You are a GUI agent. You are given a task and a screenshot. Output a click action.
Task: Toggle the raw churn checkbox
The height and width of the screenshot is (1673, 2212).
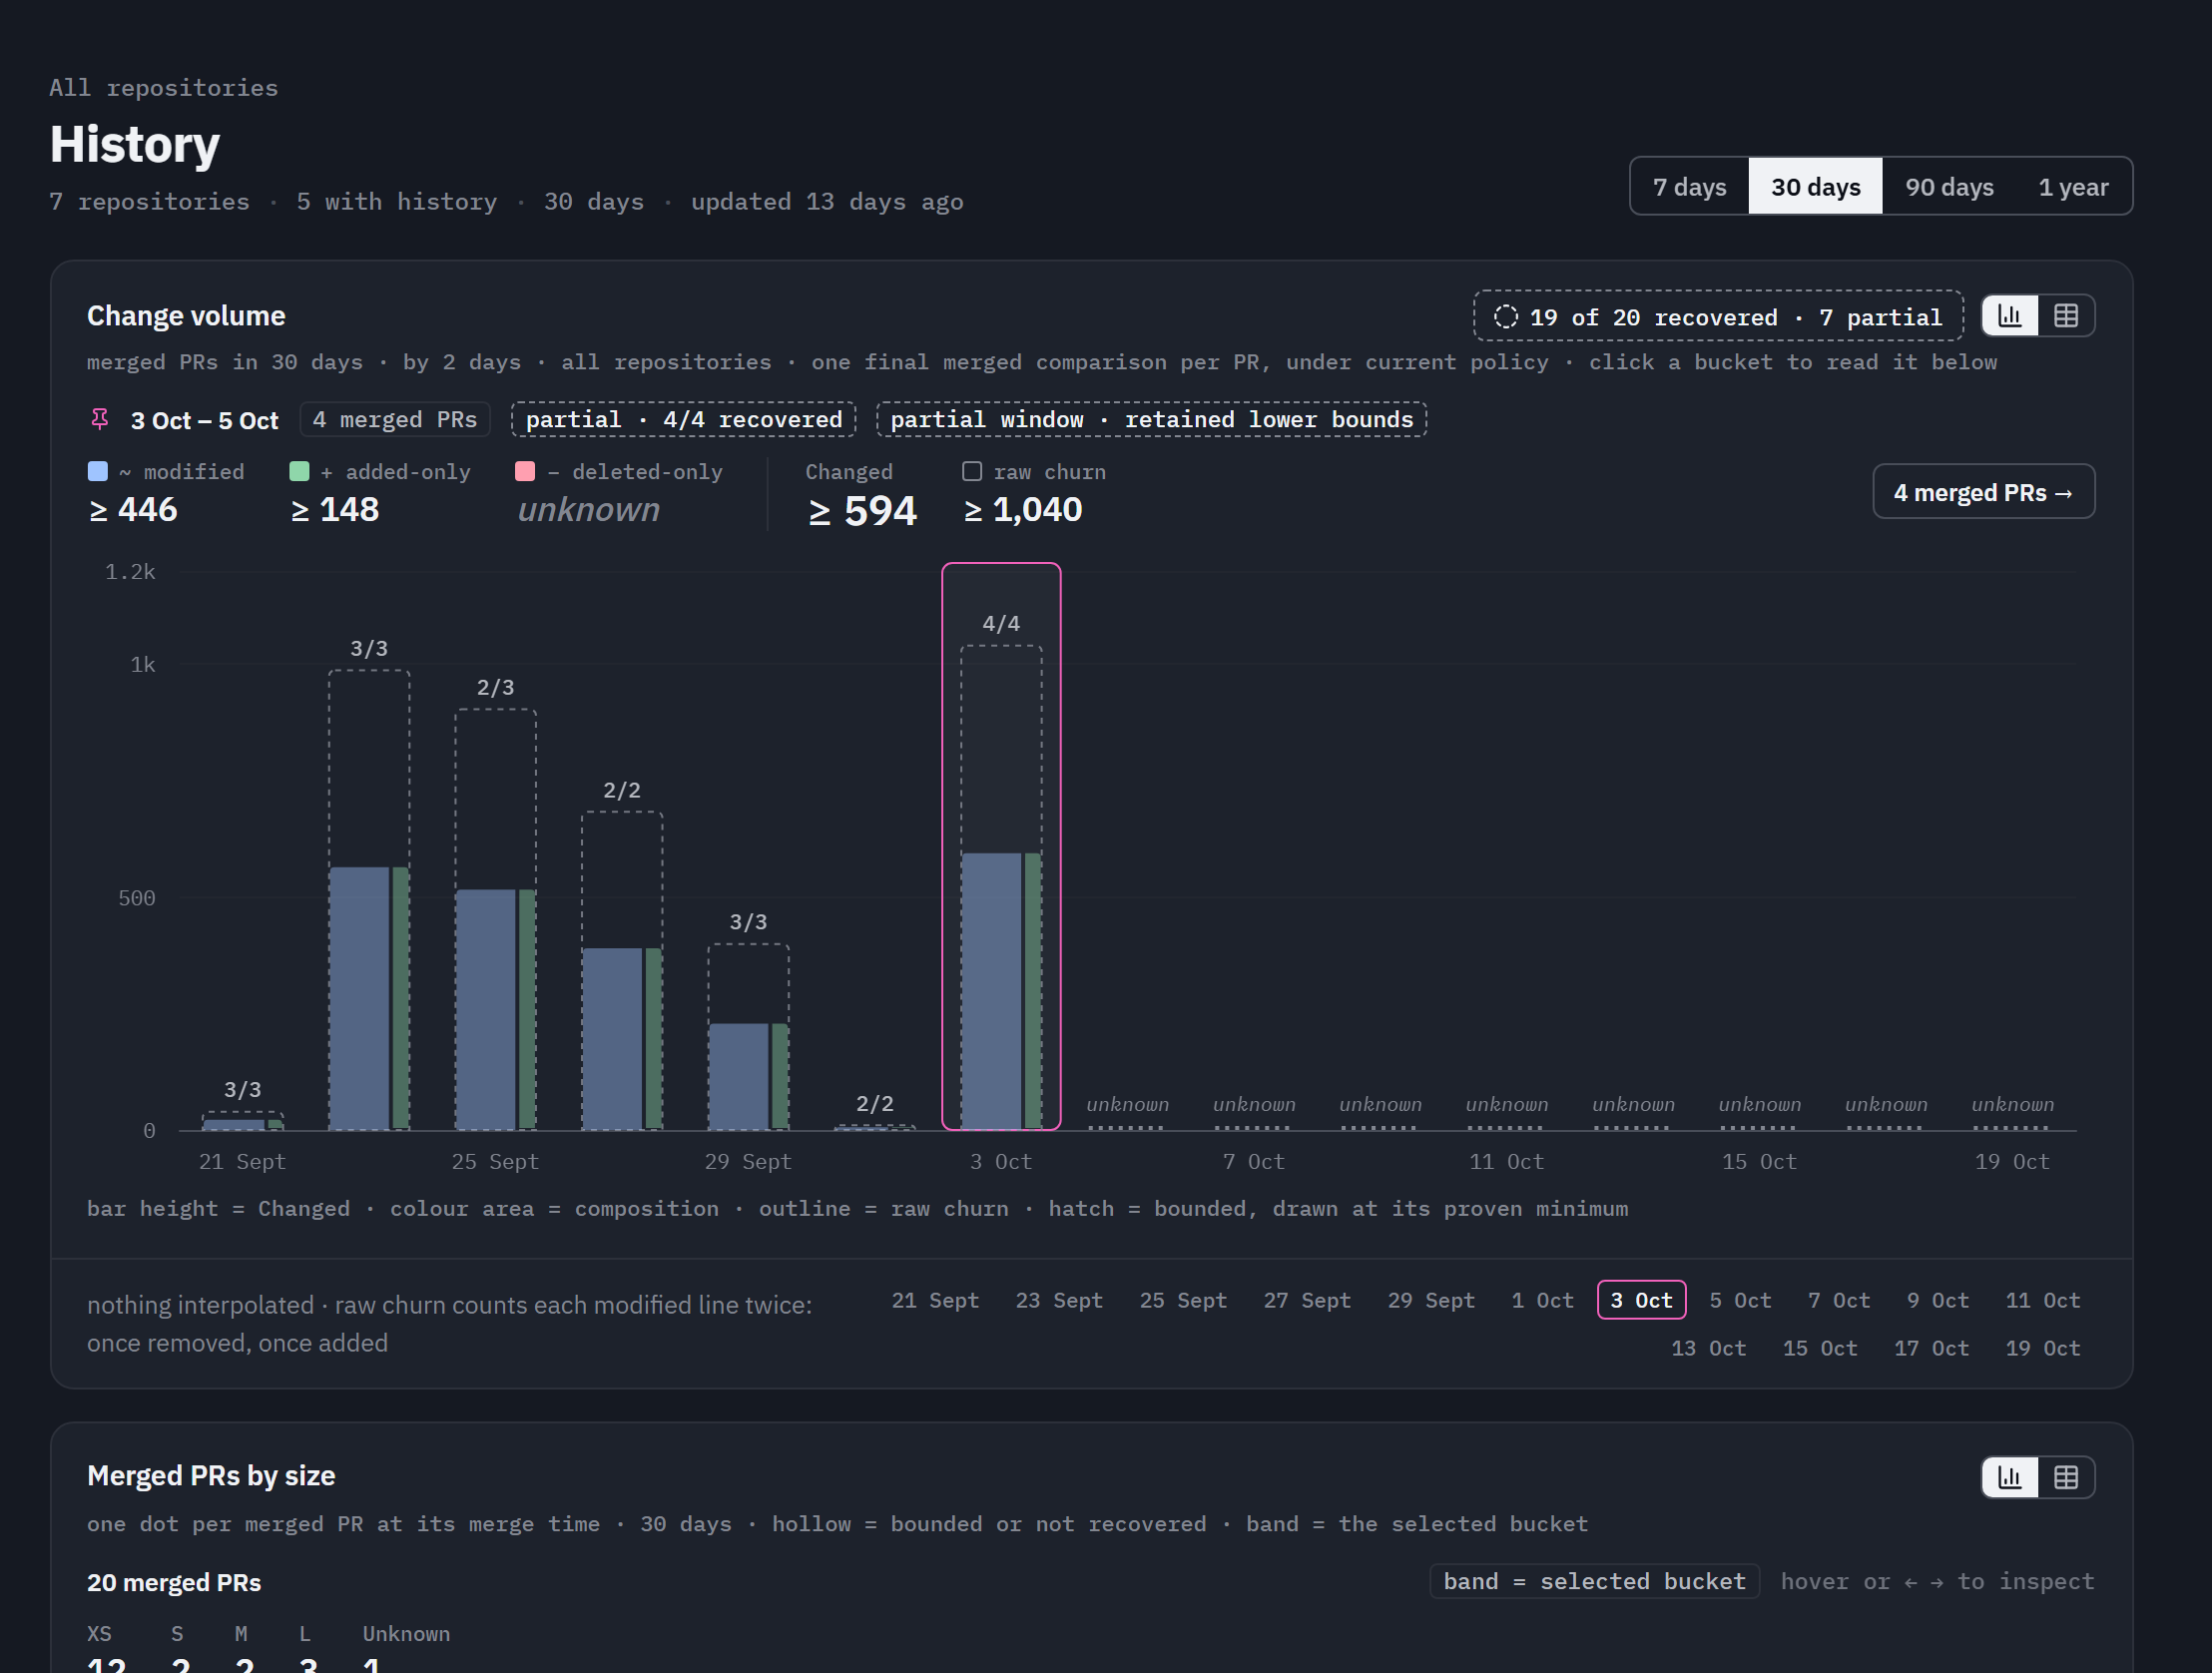pos(972,471)
